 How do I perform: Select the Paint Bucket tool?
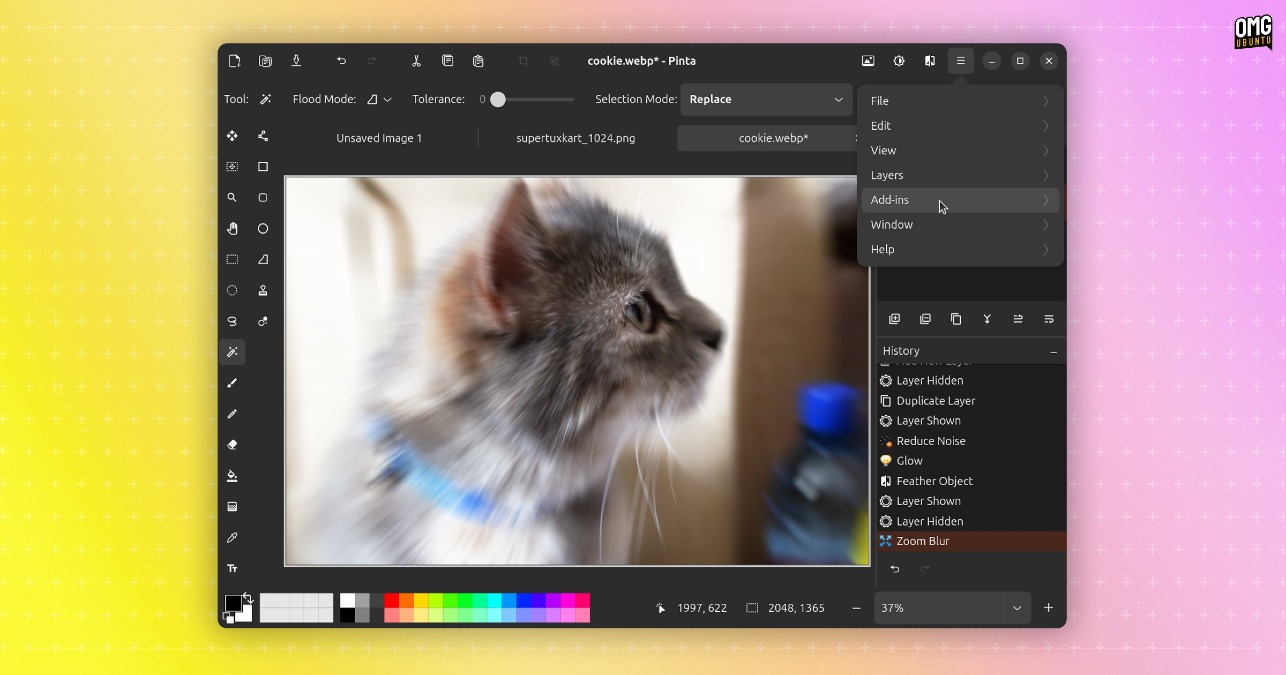pyautogui.click(x=232, y=475)
